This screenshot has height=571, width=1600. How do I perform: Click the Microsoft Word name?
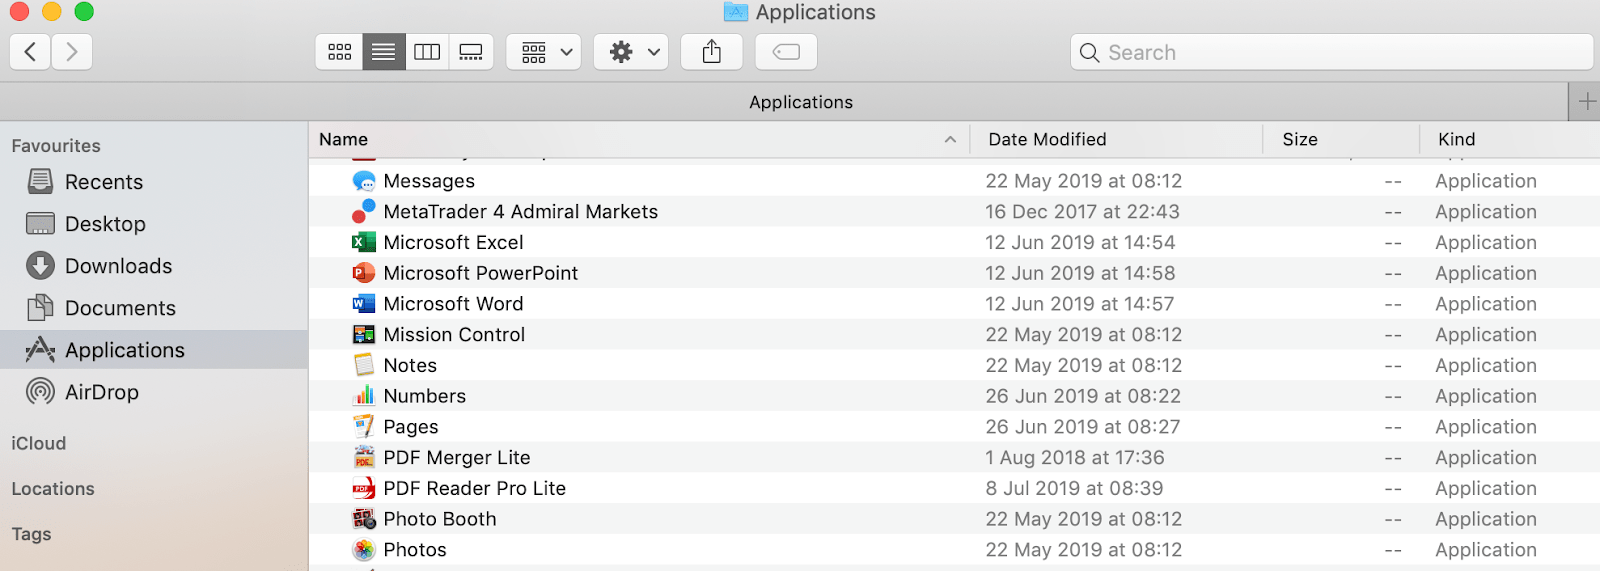454,304
